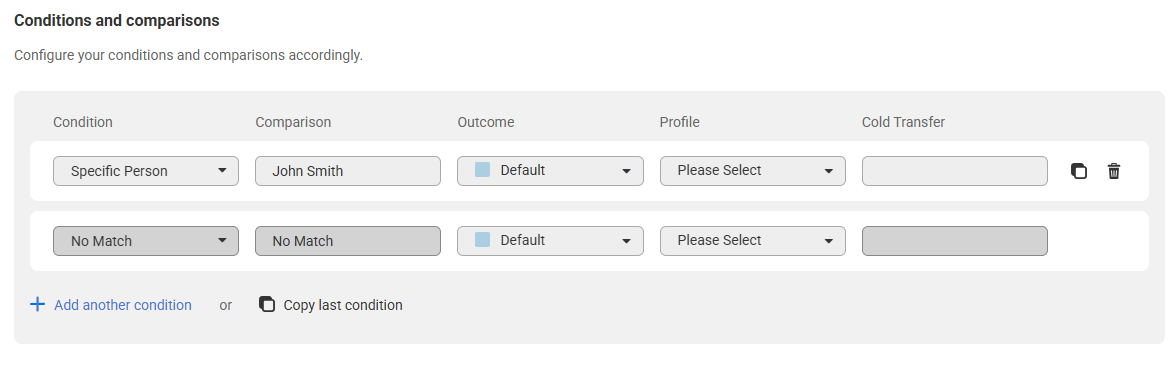Click the duplicate icon for John Smith row

[x=1078, y=171]
